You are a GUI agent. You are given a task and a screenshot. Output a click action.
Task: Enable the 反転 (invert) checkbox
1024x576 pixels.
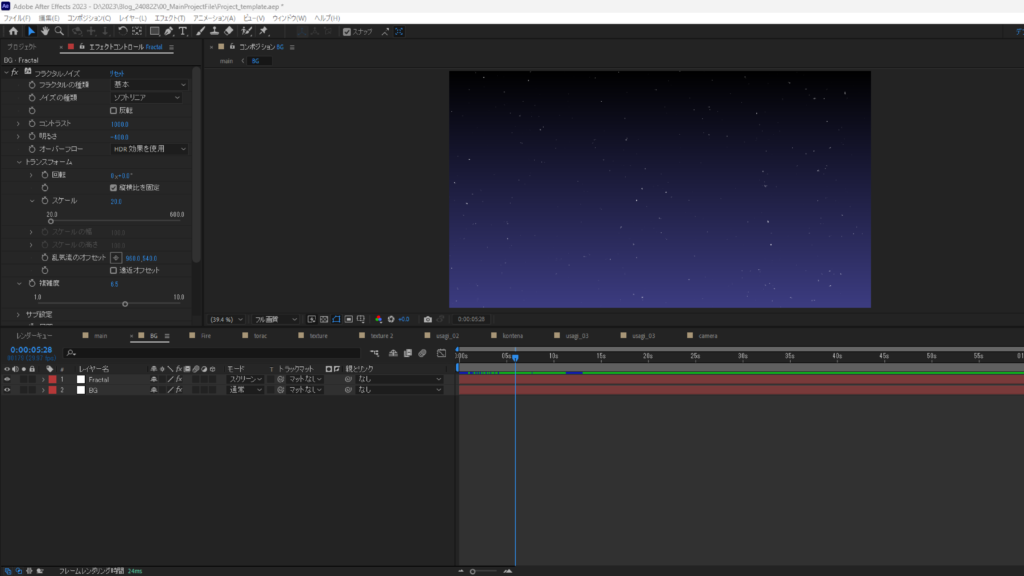(113, 110)
